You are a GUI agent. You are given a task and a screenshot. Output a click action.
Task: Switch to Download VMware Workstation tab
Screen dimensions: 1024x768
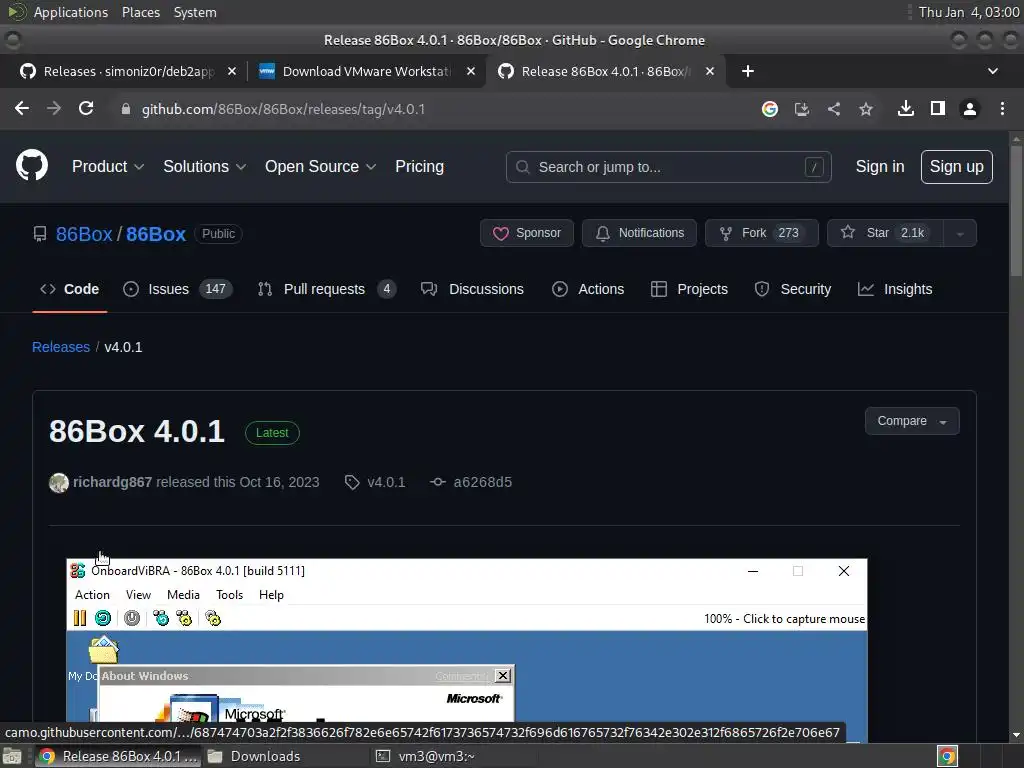point(366,71)
